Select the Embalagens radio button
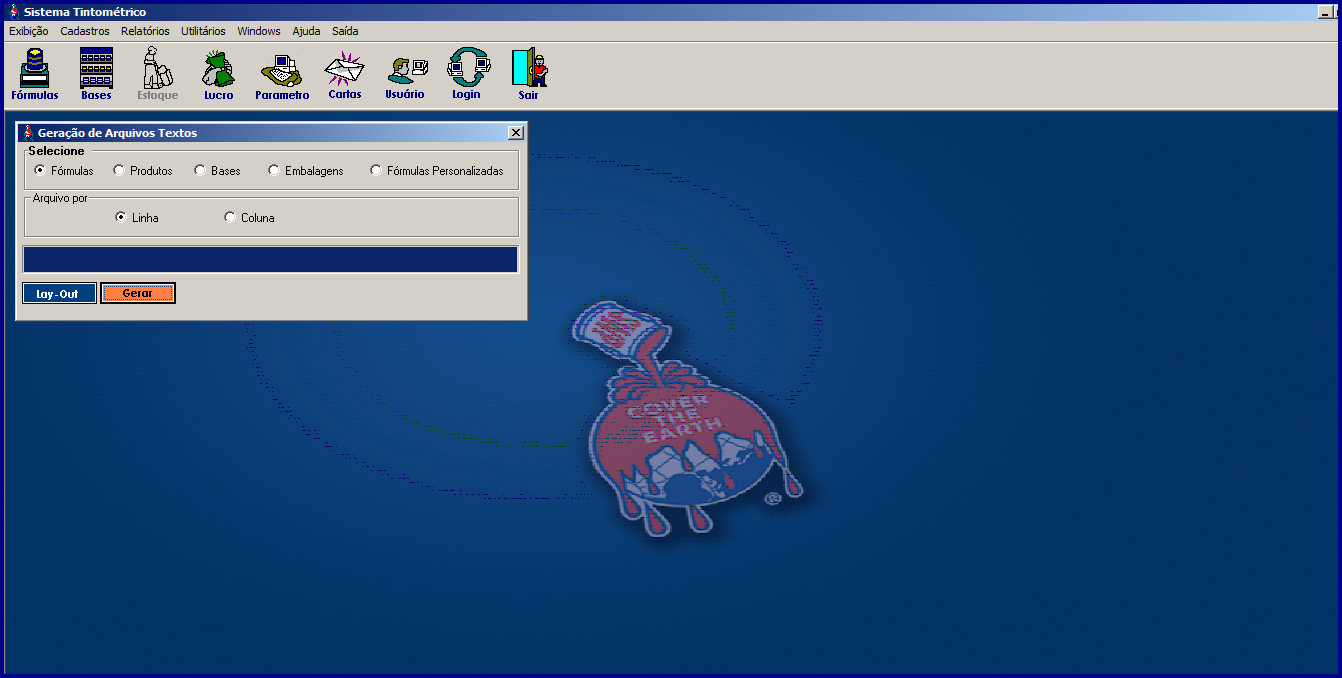The width and height of the screenshot is (1342, 678). coord(274,170)
